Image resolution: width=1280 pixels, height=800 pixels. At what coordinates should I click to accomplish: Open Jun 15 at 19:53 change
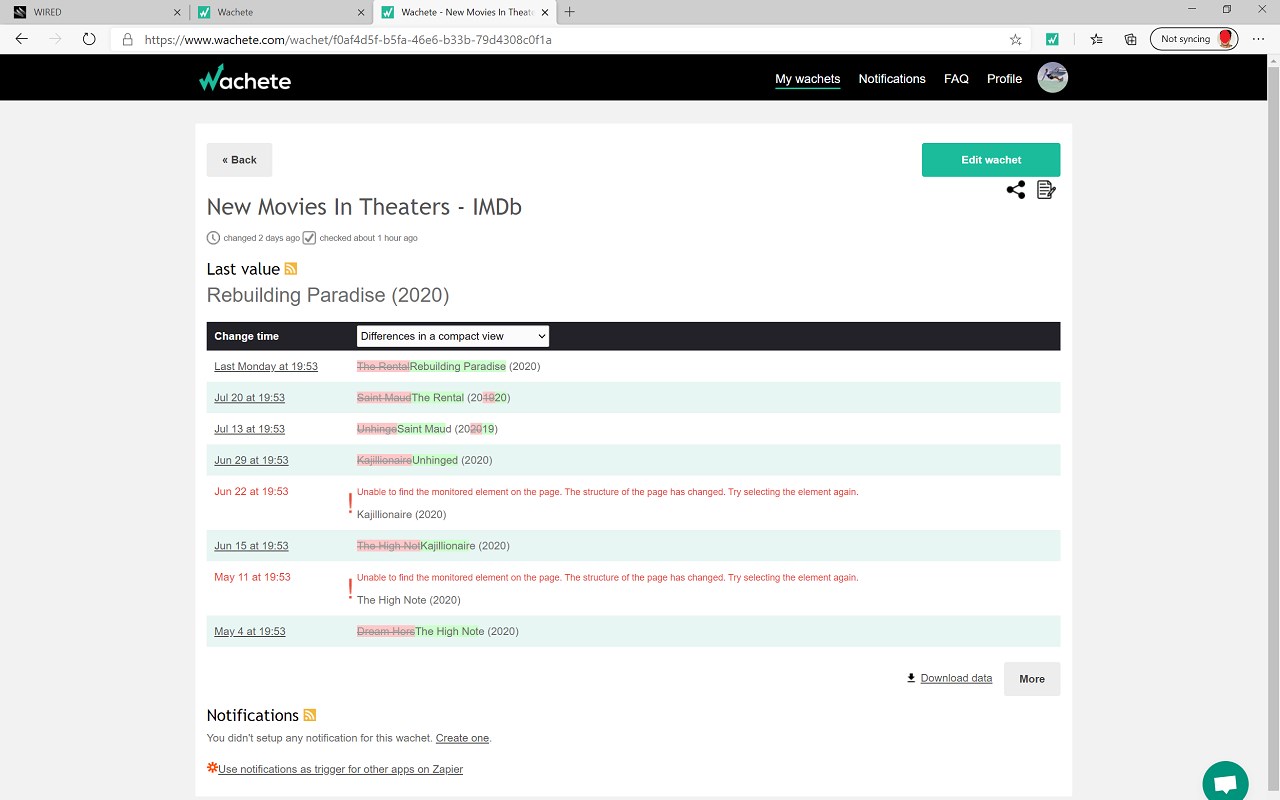tap(251, 546)
